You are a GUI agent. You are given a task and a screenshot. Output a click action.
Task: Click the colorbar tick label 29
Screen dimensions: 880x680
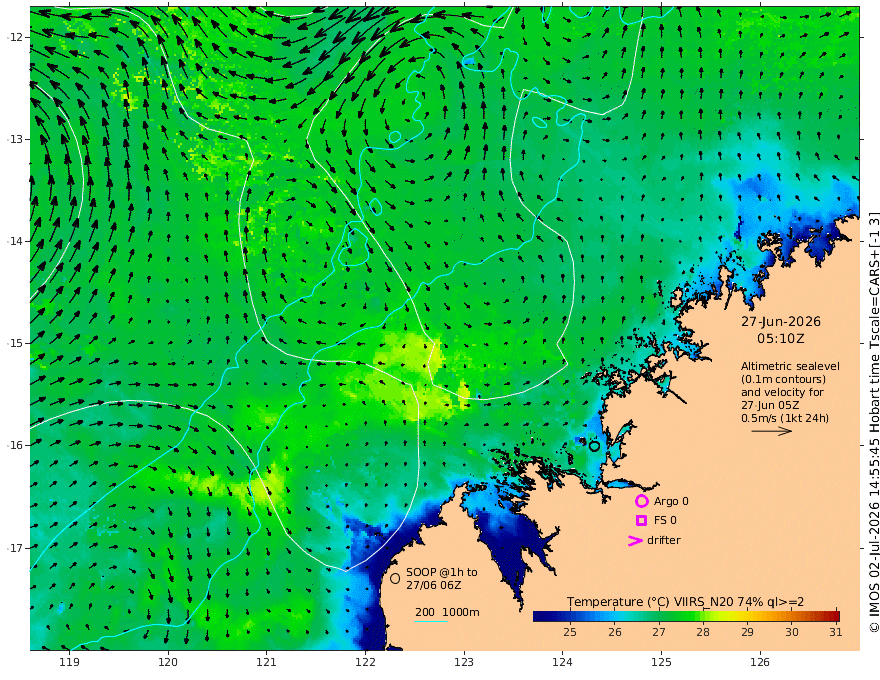(747, 632)
